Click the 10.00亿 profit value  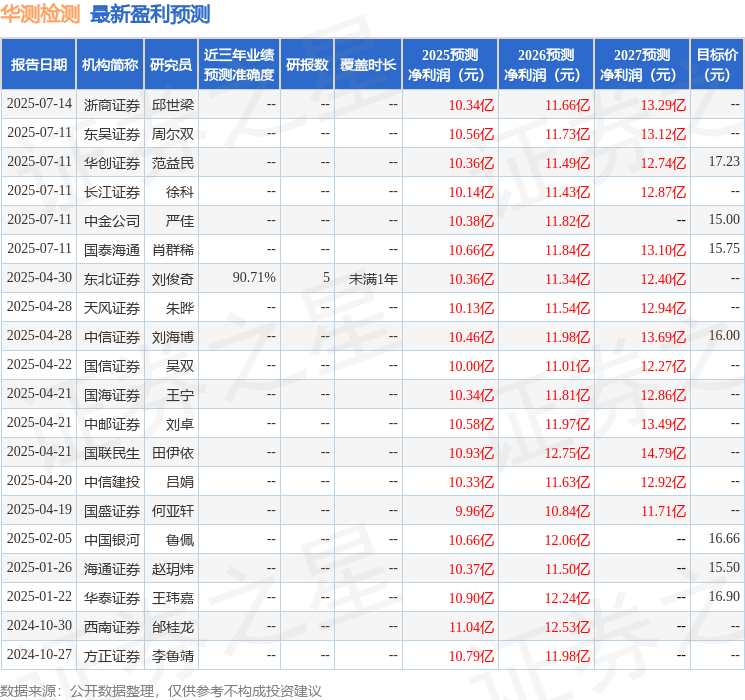(x=471, y=366)
